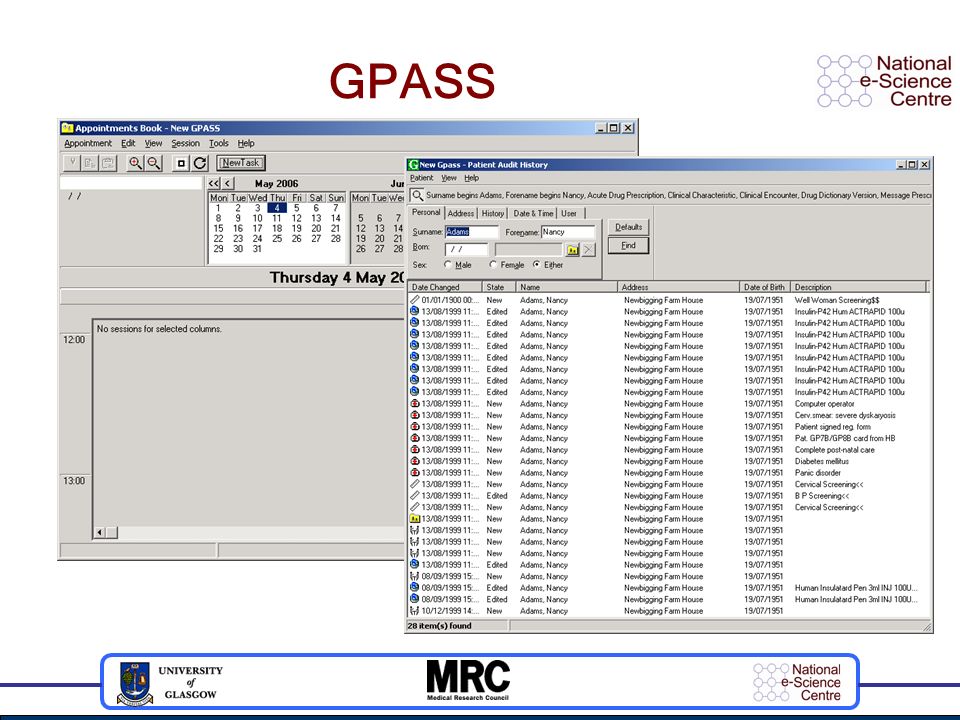Image resolution: width=960 pixels, height=720 pixels.
Task: Click yellow icon in Appointments Book title bar
Action: click(67, 128)
